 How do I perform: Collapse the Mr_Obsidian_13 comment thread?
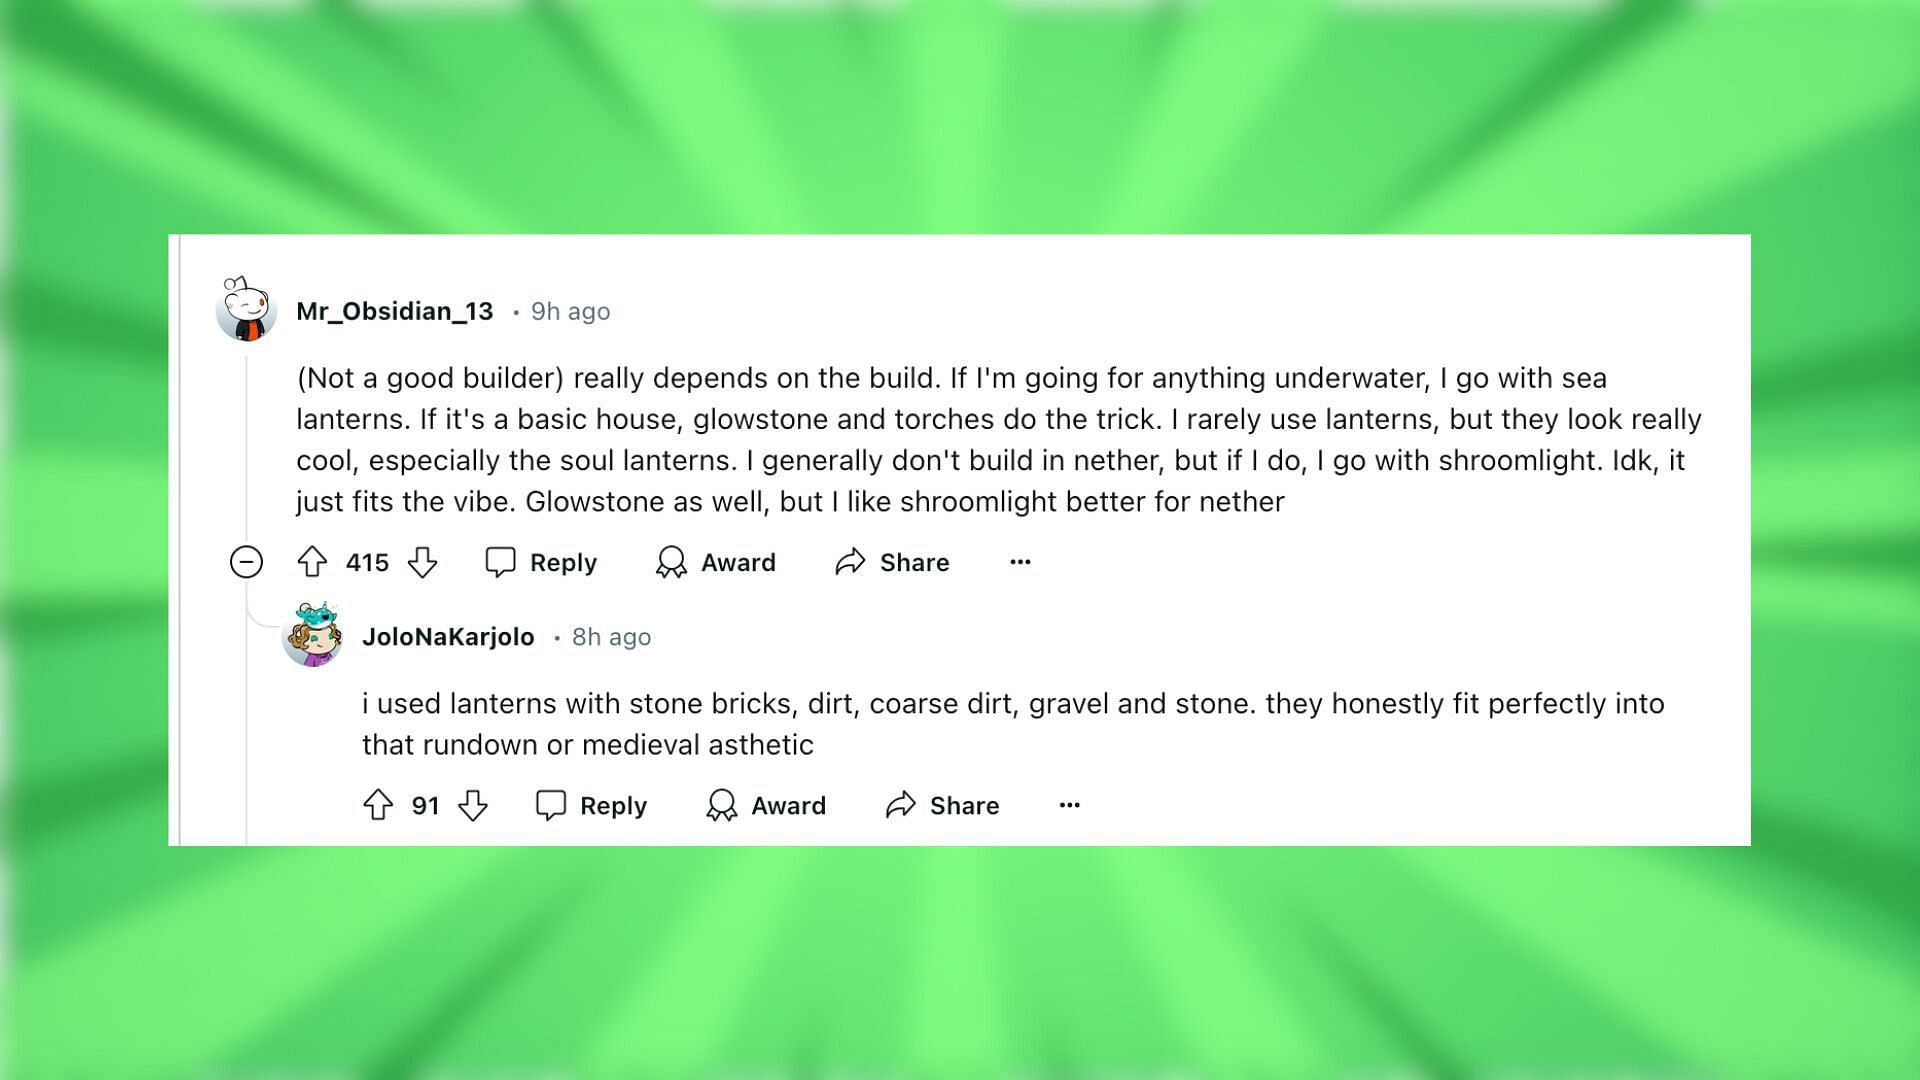pos(246,562)
